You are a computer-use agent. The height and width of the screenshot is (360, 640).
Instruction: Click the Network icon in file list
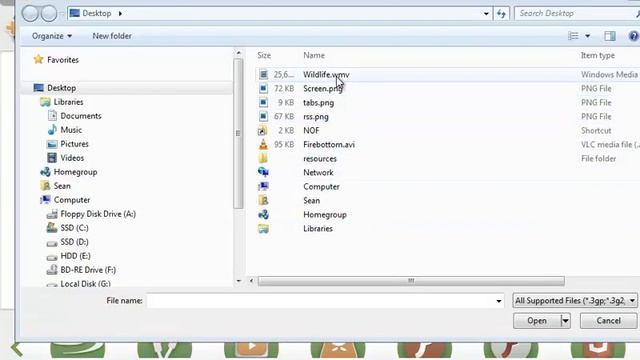click(263, 173)
